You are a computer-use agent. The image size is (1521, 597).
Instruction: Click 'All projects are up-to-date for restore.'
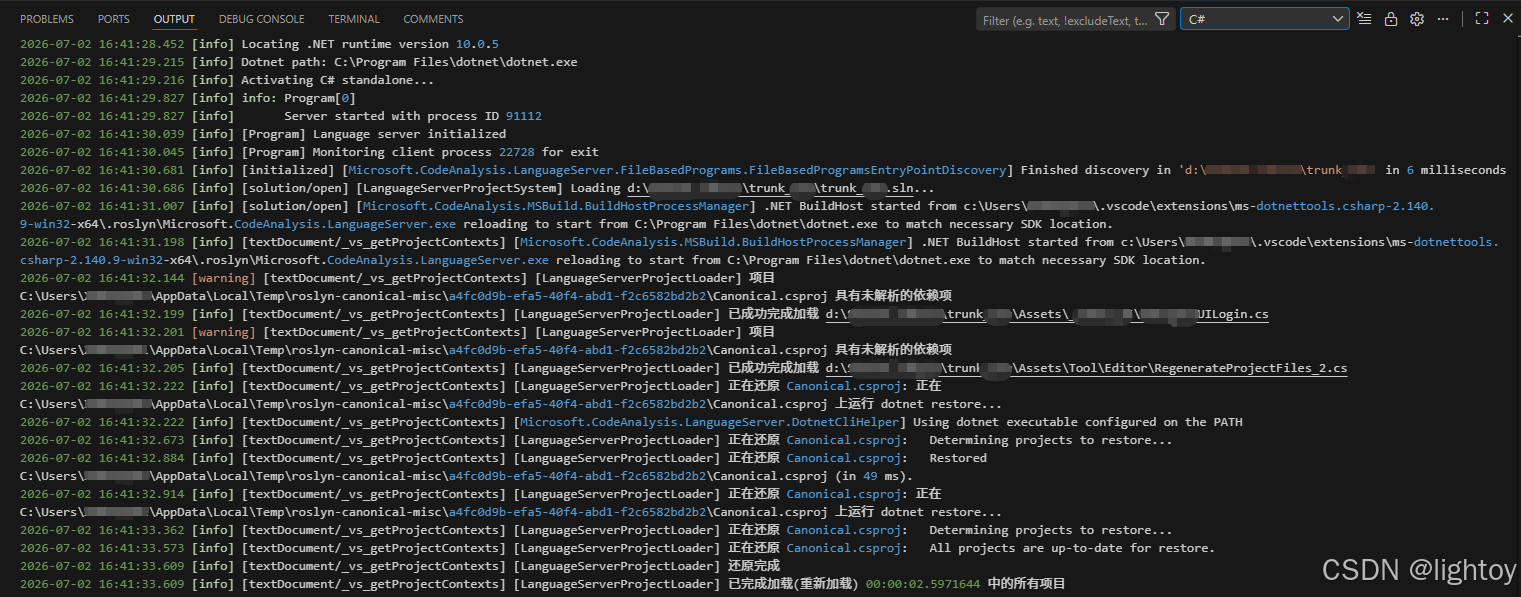pos(1072,548)
